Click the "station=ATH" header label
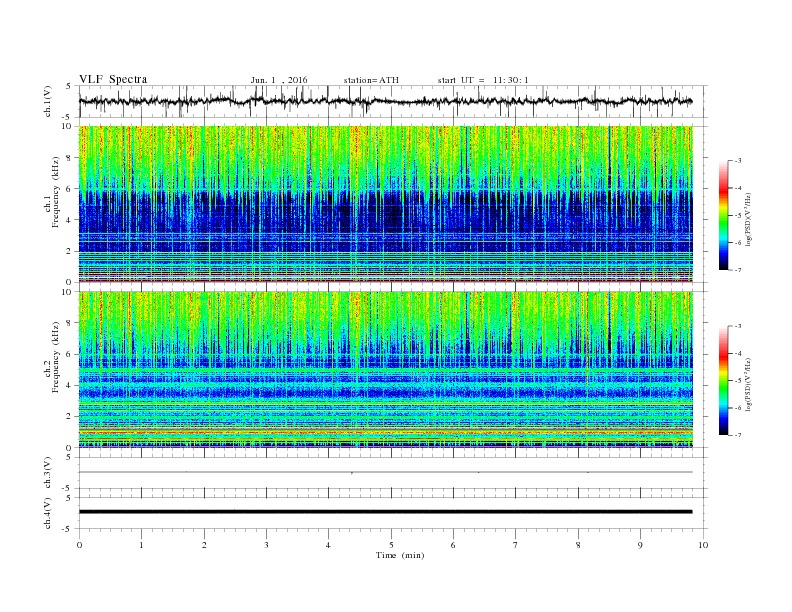Viewport: 792px width, 612px height. pyautogui.click(x=371, y=80)
